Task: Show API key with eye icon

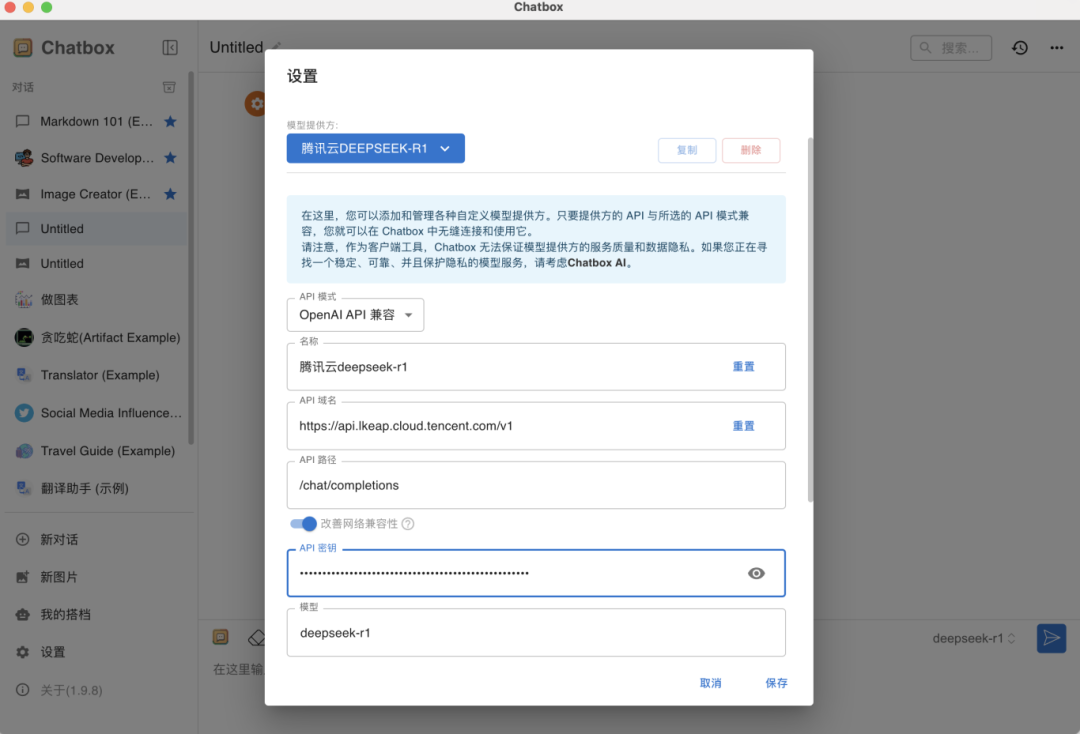Action: pyautogui.click(x=756, y=573)
